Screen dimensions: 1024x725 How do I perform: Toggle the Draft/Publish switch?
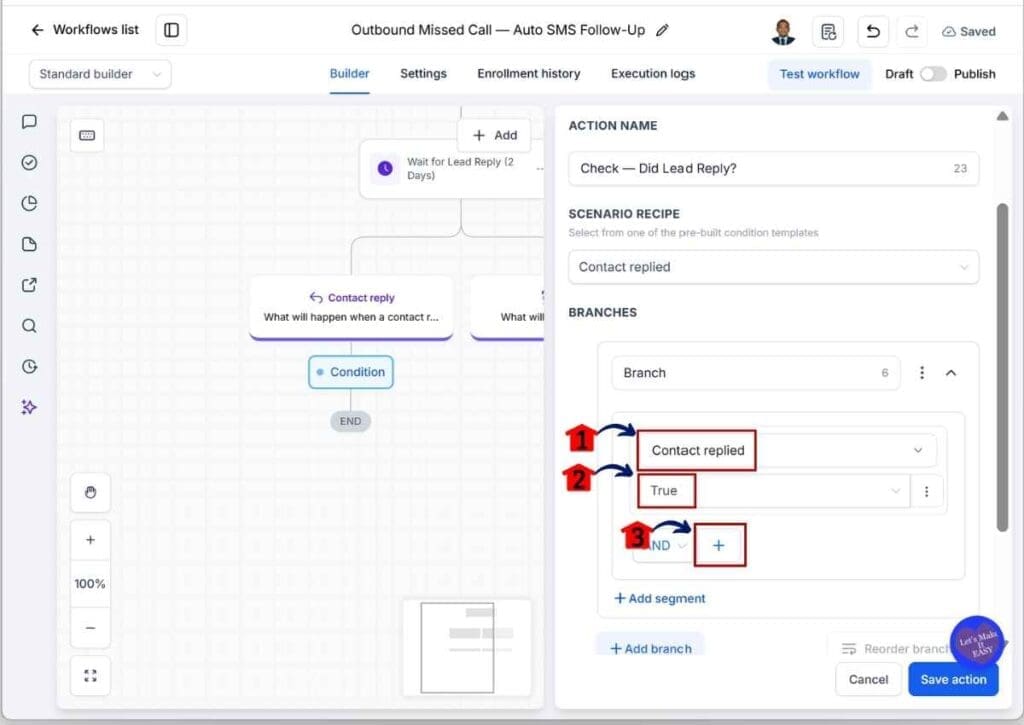point(933,74)
